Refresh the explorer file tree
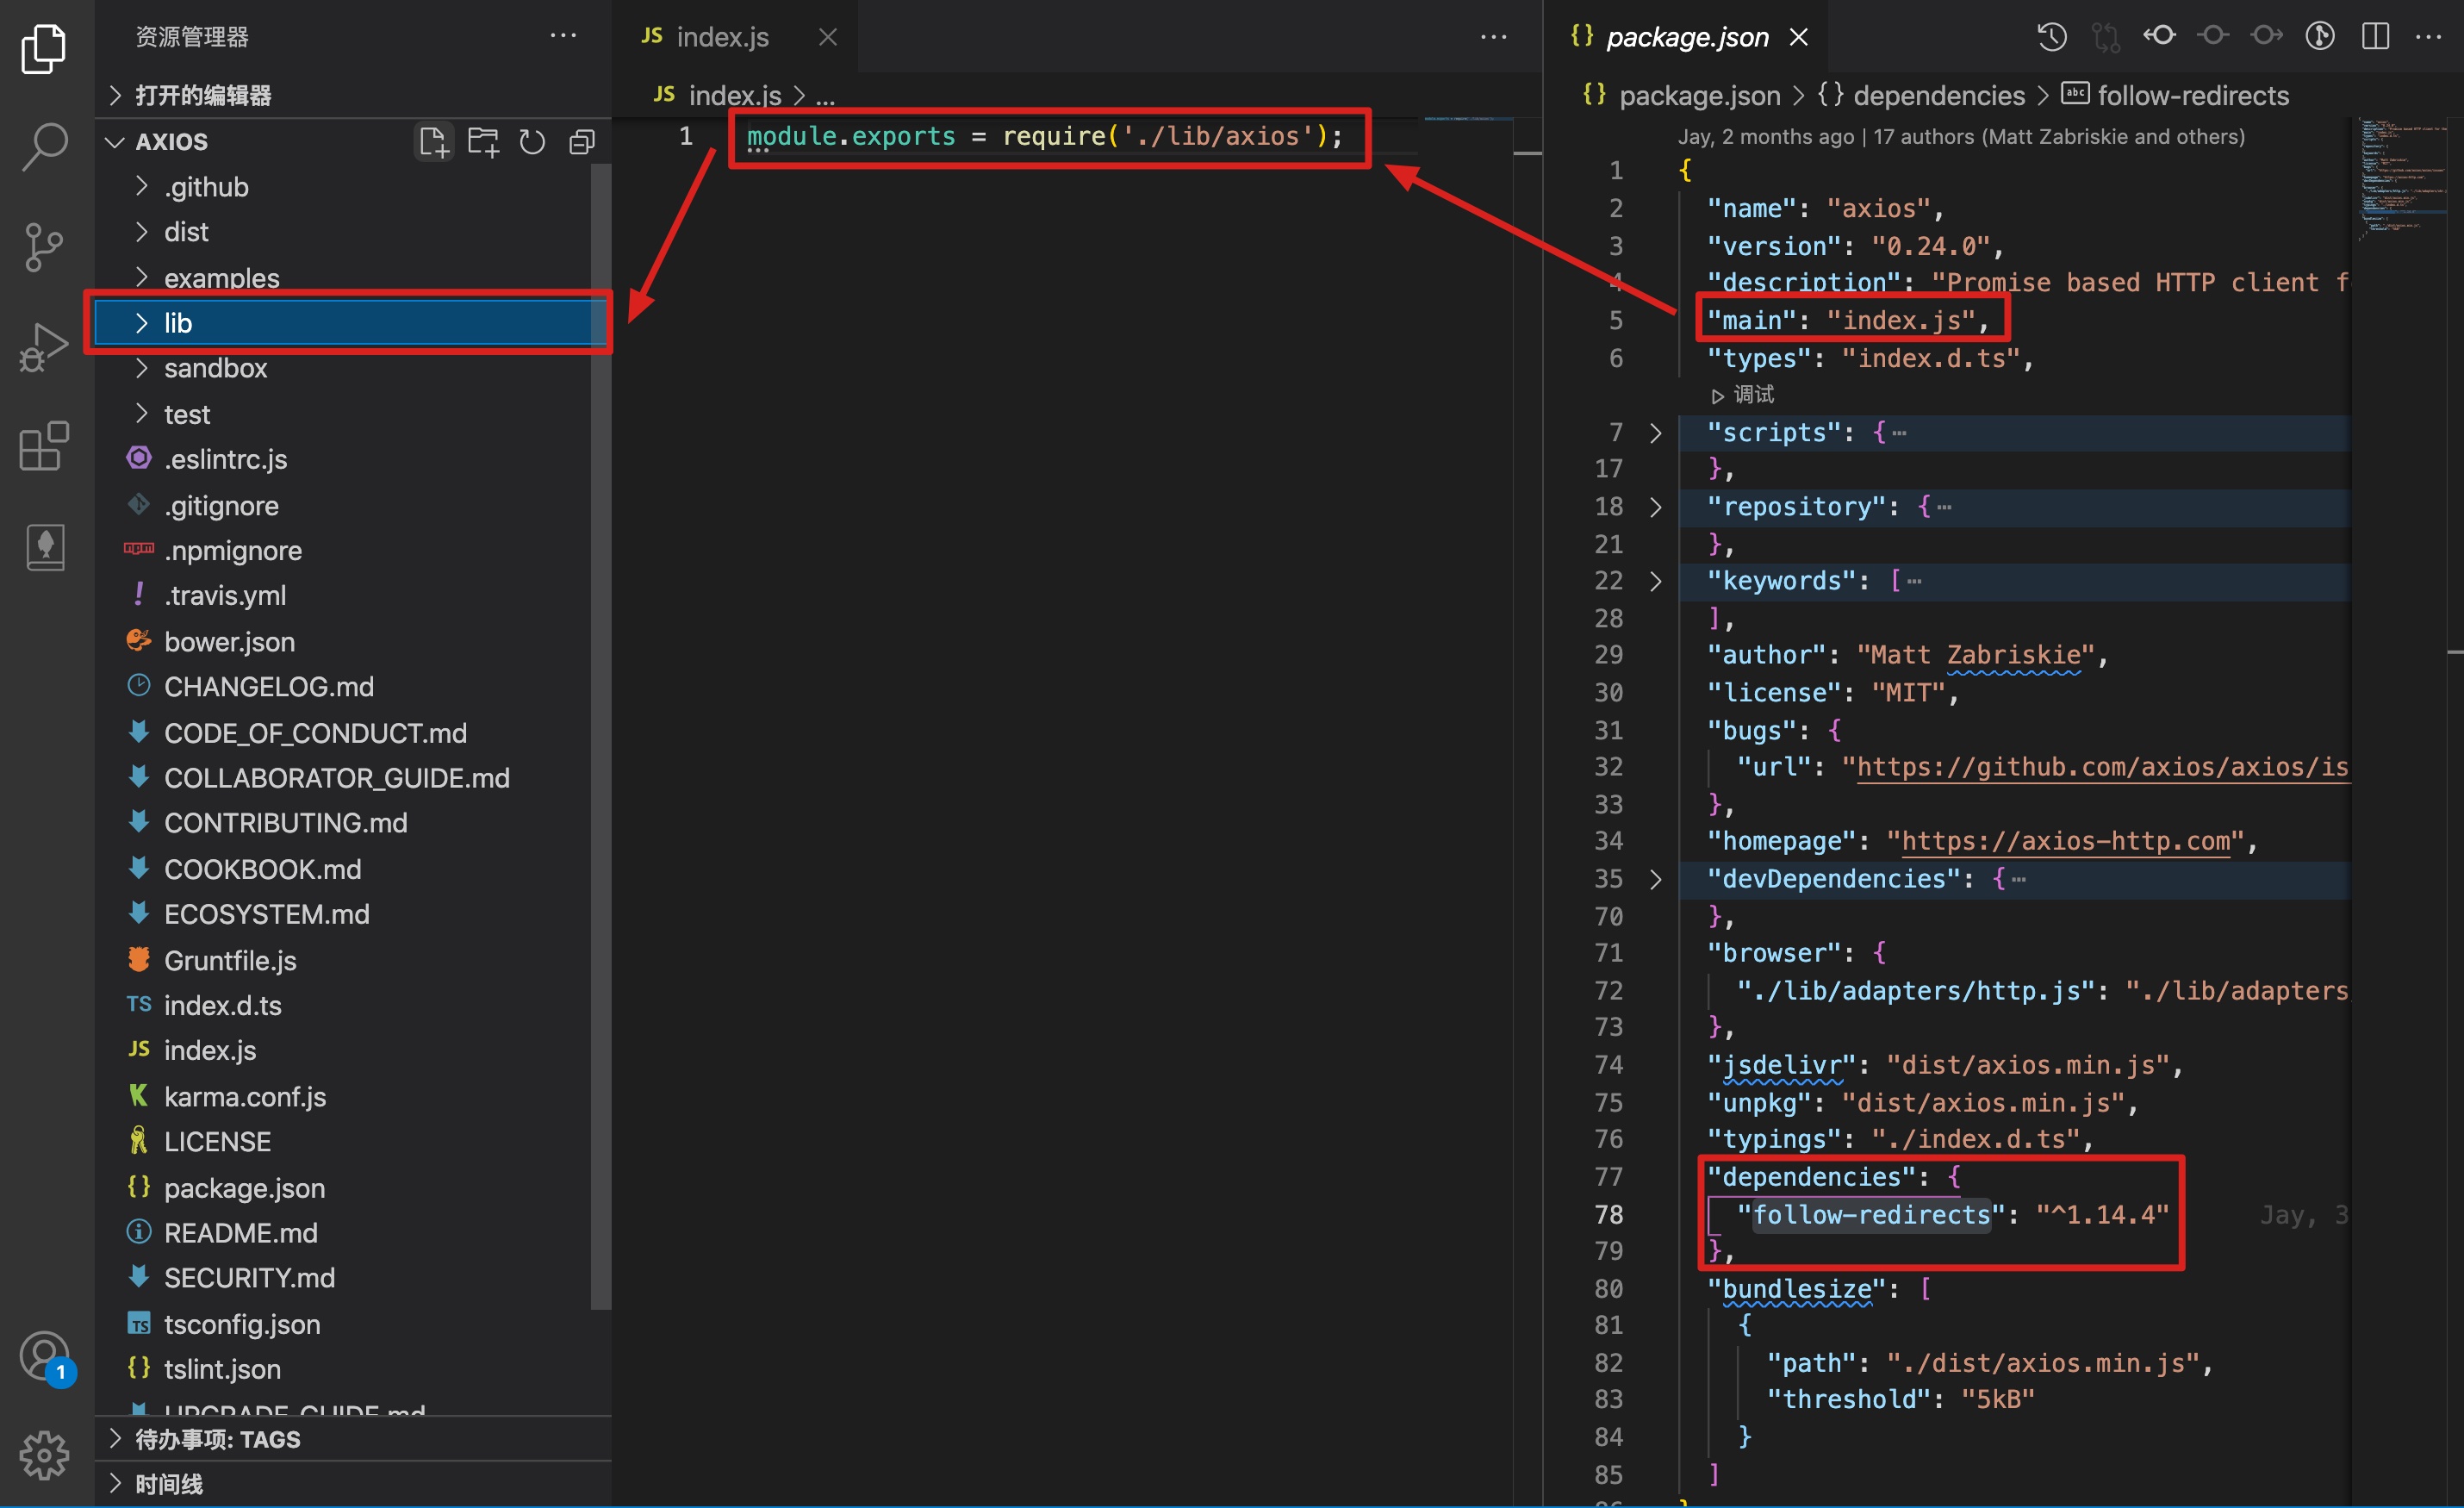The height and width of the screenshot is (1508, 2464). (x=532, y=142)
